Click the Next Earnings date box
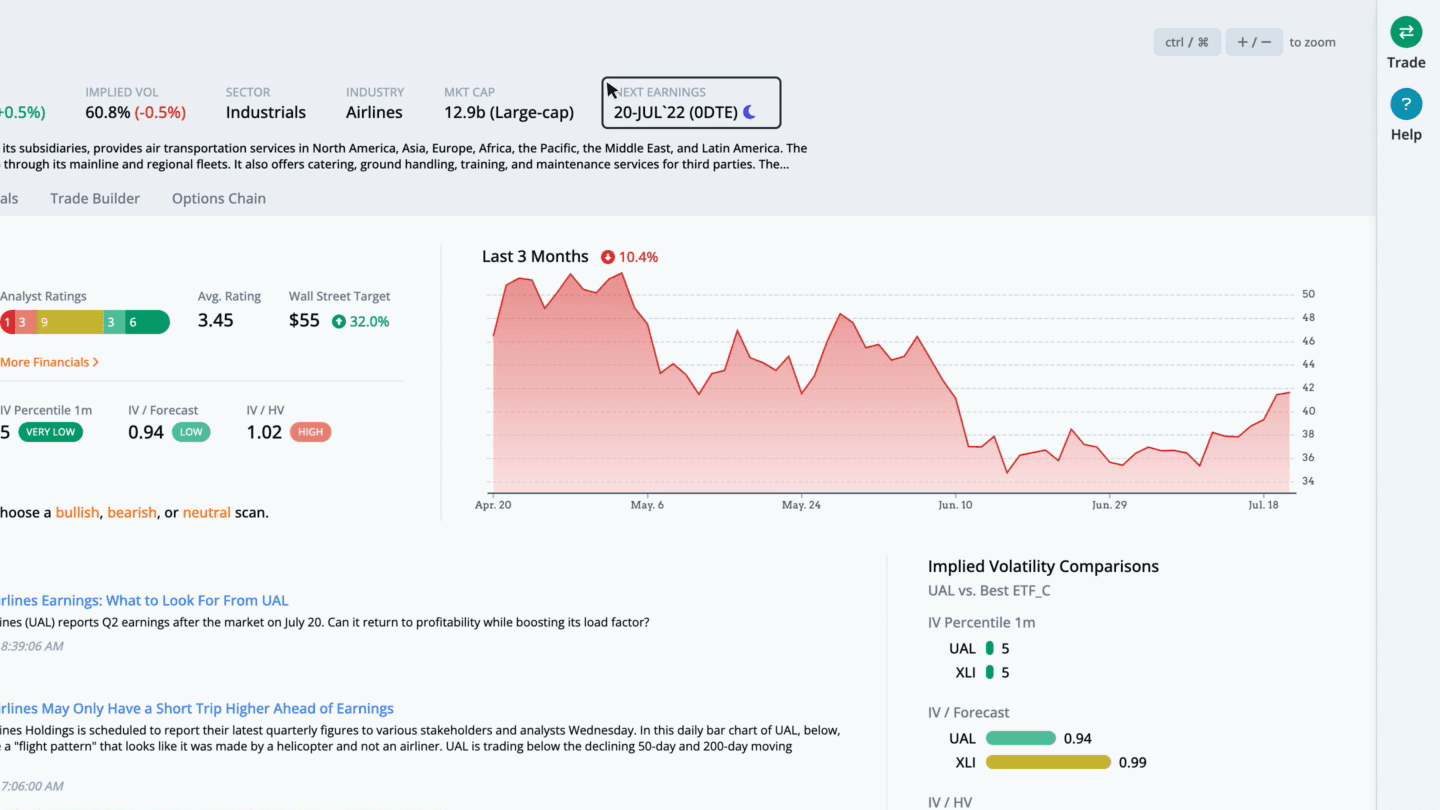This screenshot has height=810, width=1440. pos(691,103)
